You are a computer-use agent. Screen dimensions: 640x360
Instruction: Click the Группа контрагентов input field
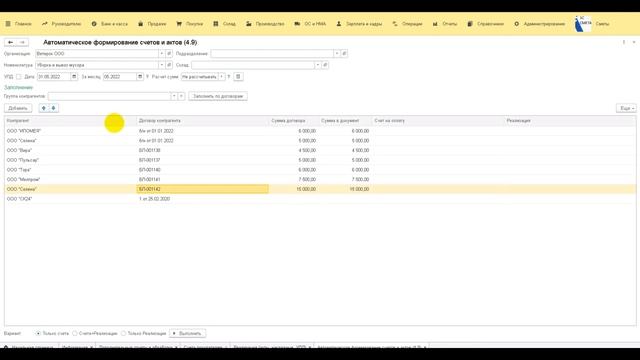click(109, 96)
